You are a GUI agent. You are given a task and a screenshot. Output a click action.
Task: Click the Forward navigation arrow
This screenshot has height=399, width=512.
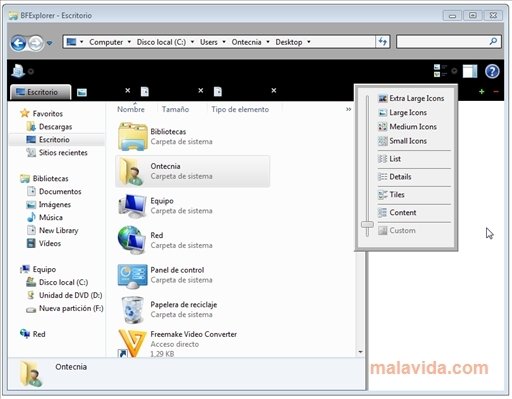[36, 43]
